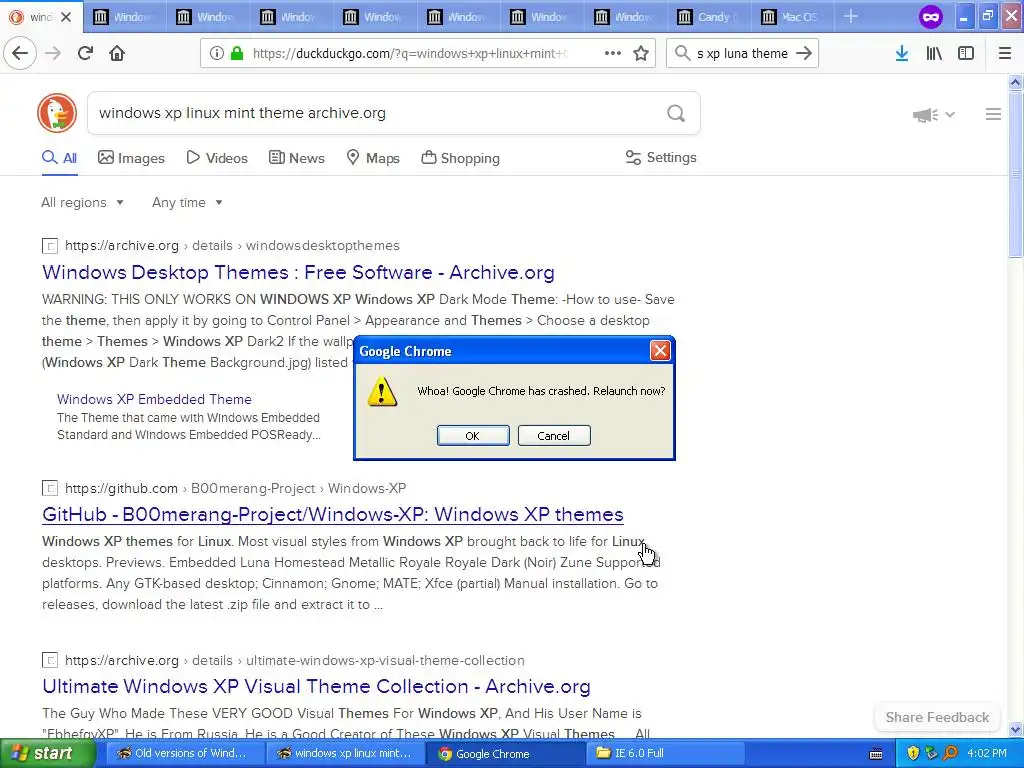Click the Share Feedback button
Viewport: 1024px width, 768px height.
pyautogui.click(x=937, y=717)
